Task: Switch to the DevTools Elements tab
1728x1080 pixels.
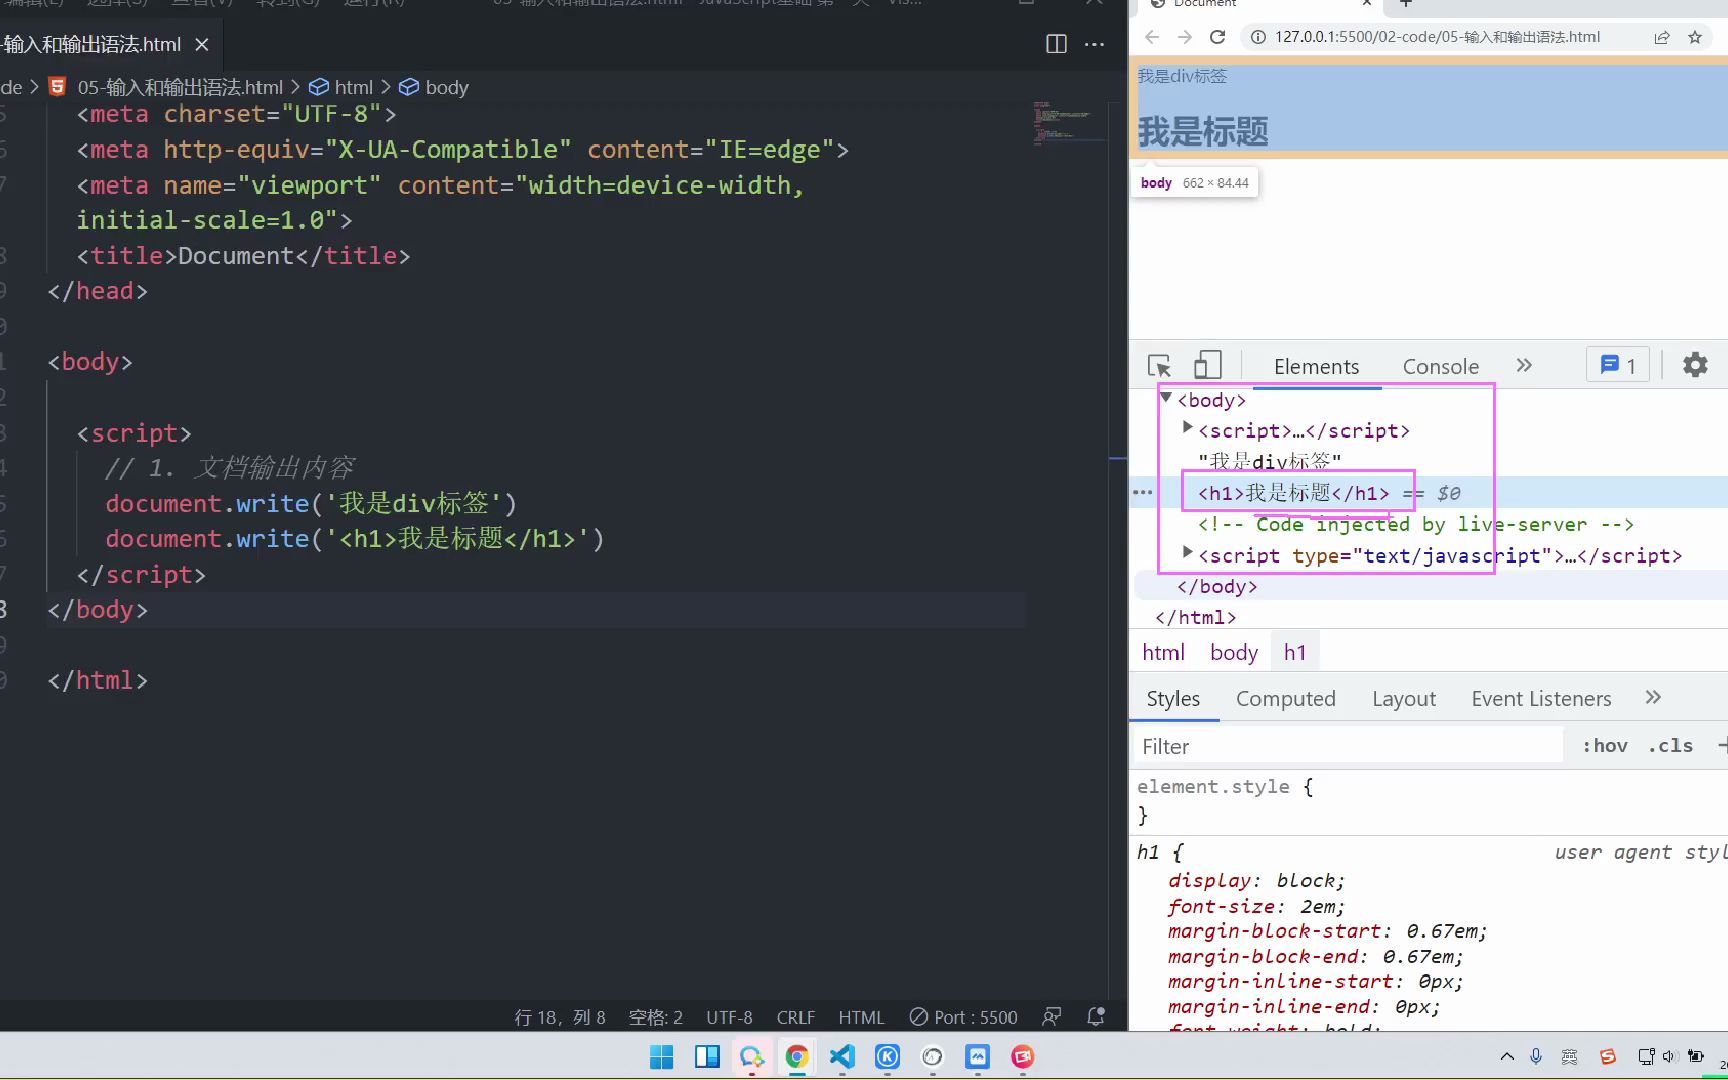Action: pyautogui.click(x=1316, y=367)
